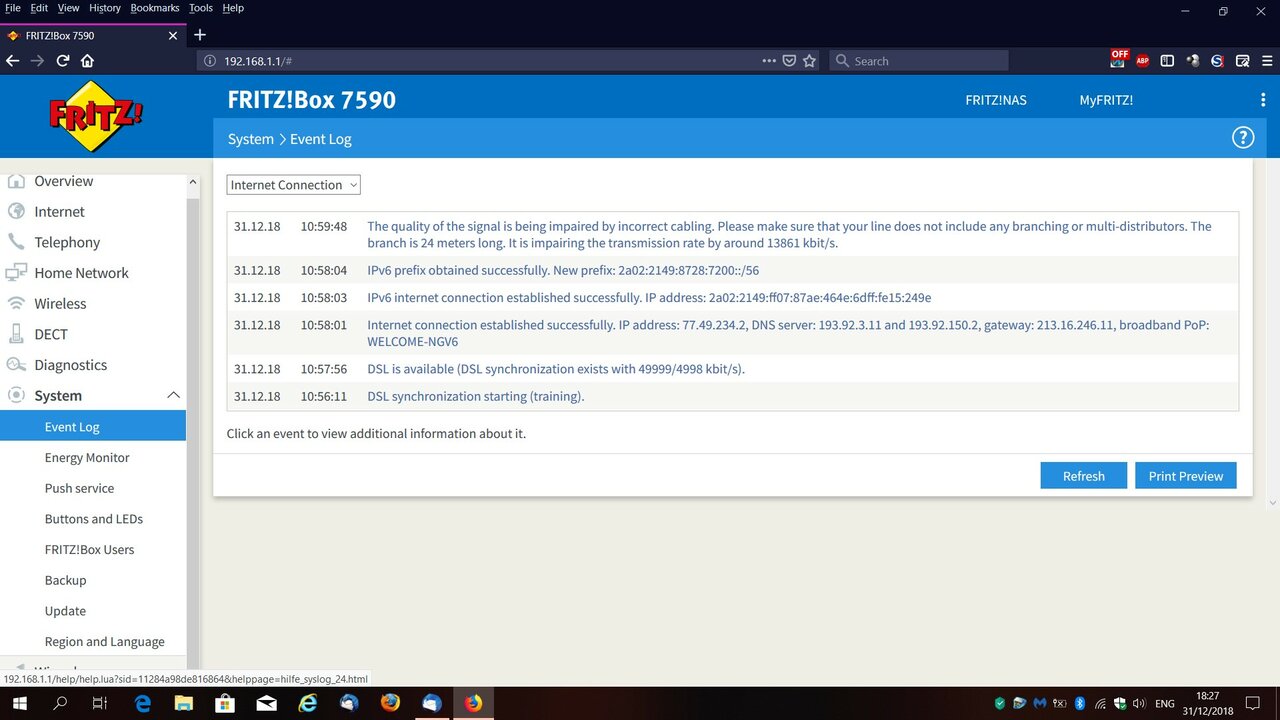Open page actions ellipsis in address bar
Screen dimensions: 1280x720
pyautogui.click(x=769, y=61)
